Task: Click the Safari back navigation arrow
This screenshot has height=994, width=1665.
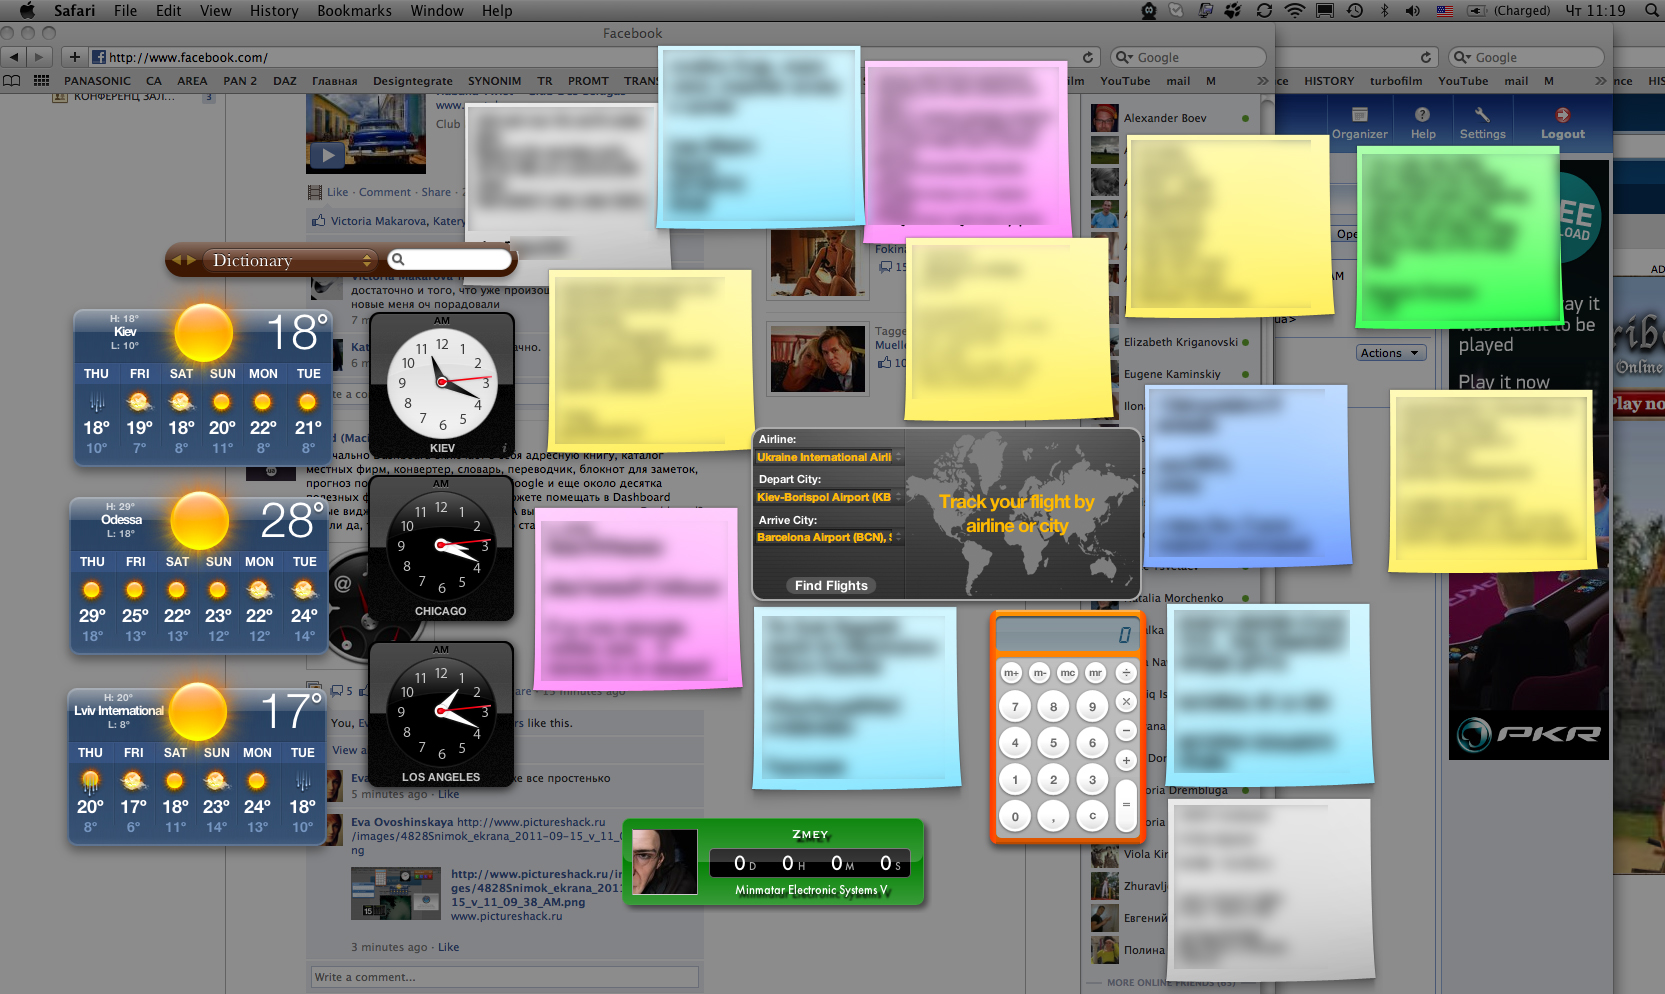Action: [14, 57]
